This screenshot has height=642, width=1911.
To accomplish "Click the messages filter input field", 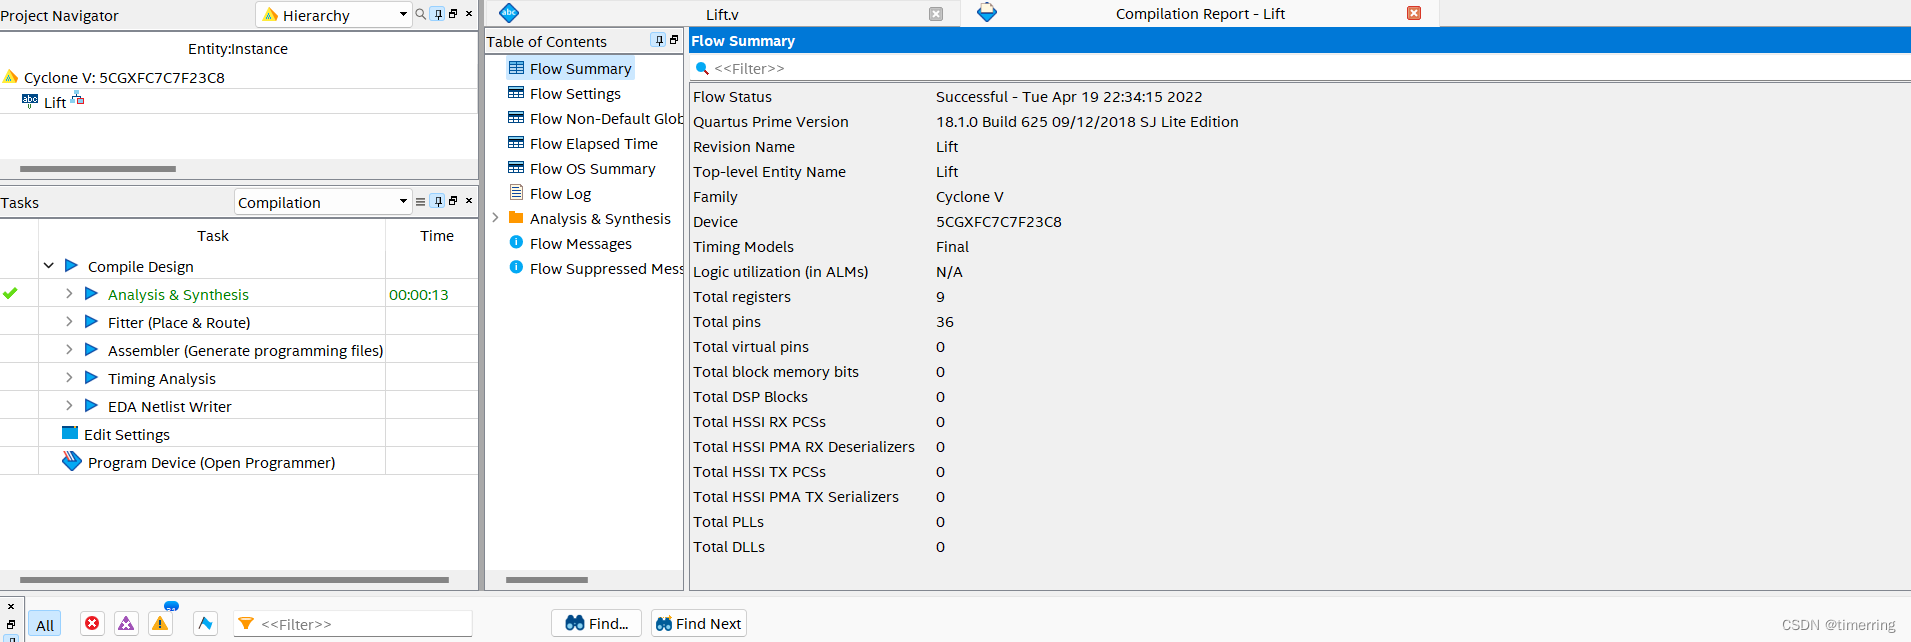I will [353, 624].
